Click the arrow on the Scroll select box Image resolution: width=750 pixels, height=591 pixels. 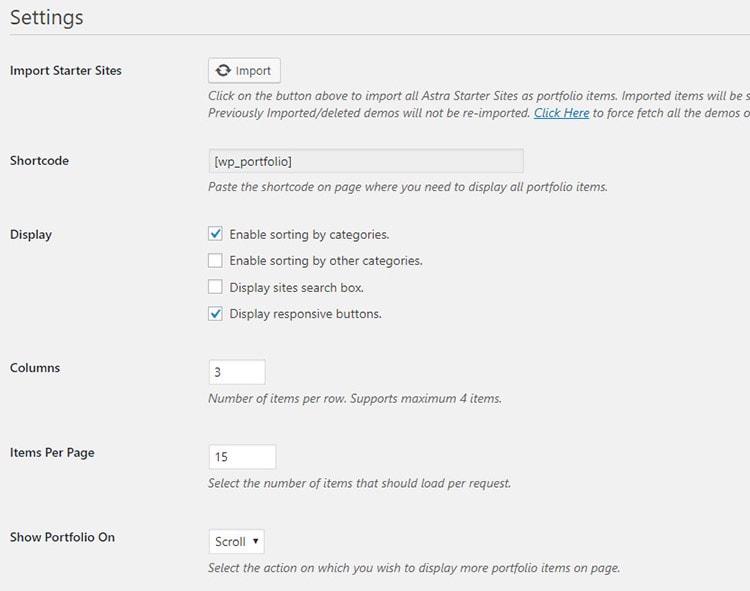point(256,542)
